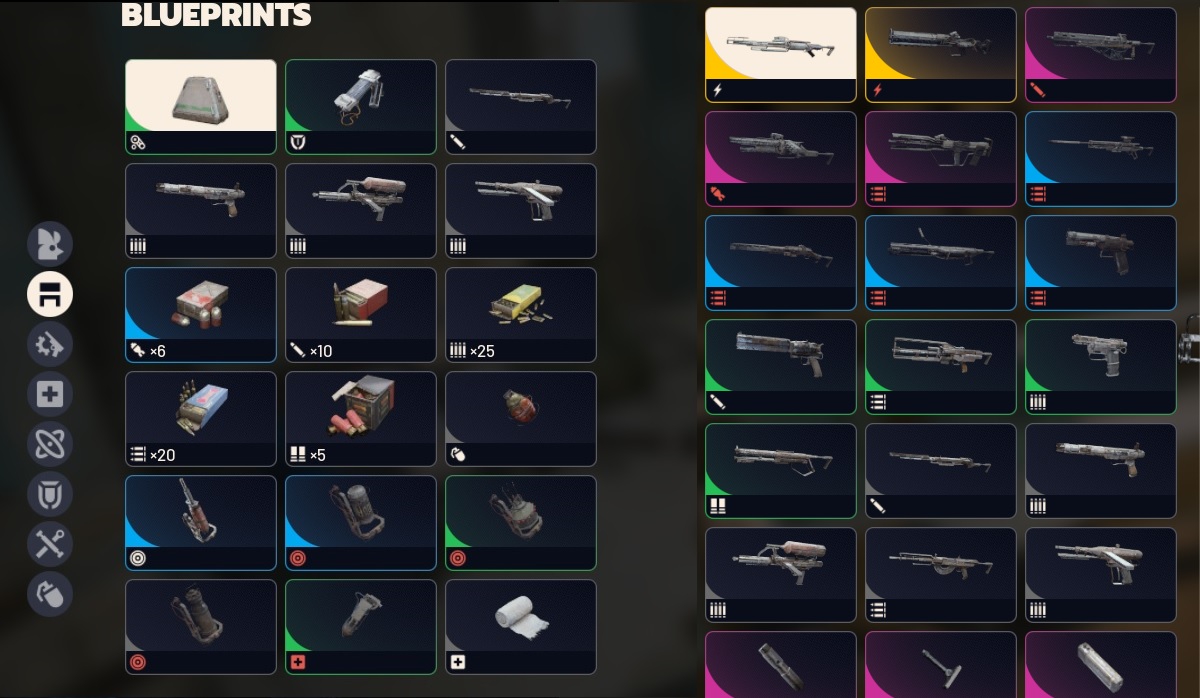
Task: Choose the yellow ammo box labeled ×25
Action: point(521,315)
